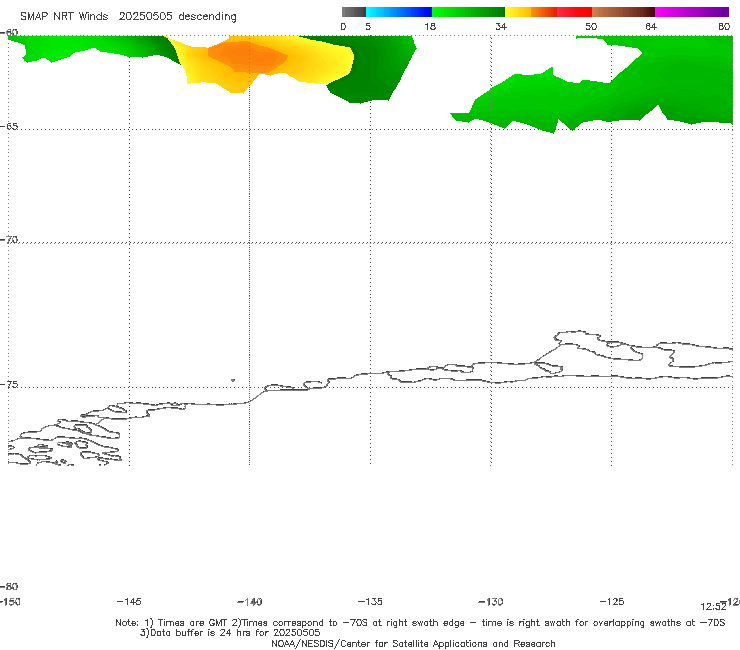Screen dimensions: 740x650
Task: Click the latitude label '-80'
Action: [x=9, y=587]
